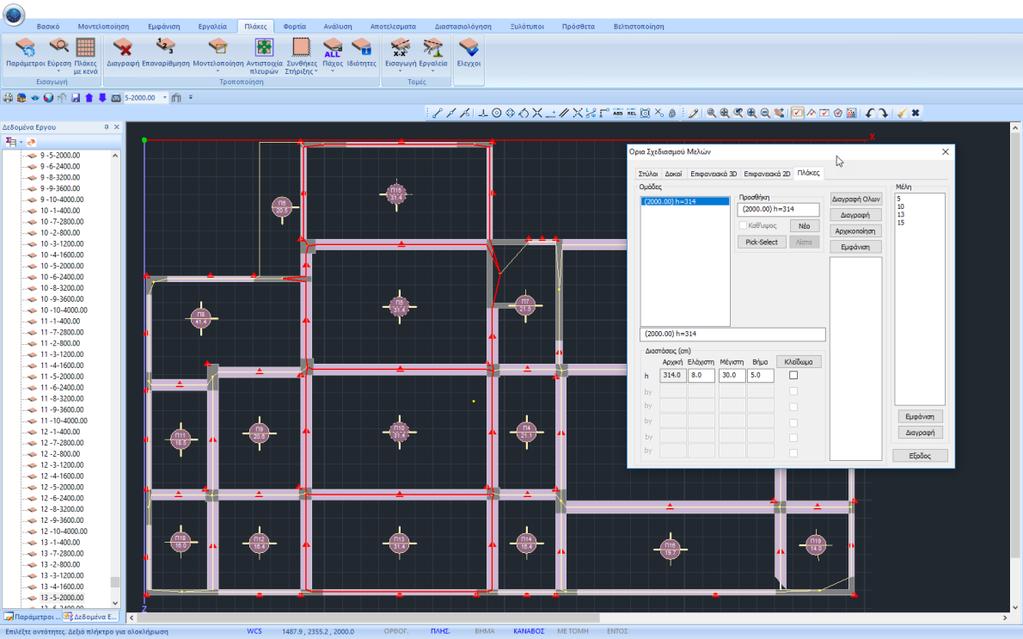Expand the Πάχος dropdown arrow
Viewport: 1023px width, 639px height.
[332, 72]
